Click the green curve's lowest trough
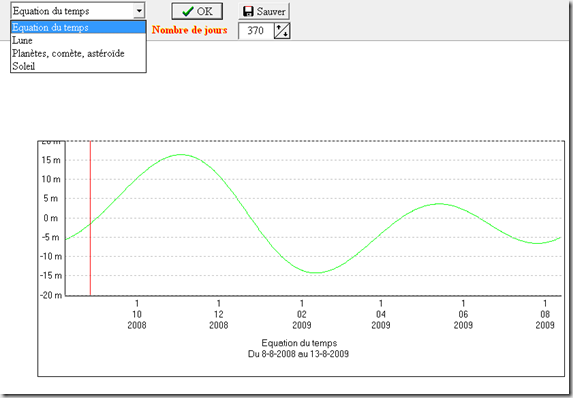573x398 pixels. click(x=316, y=273)
